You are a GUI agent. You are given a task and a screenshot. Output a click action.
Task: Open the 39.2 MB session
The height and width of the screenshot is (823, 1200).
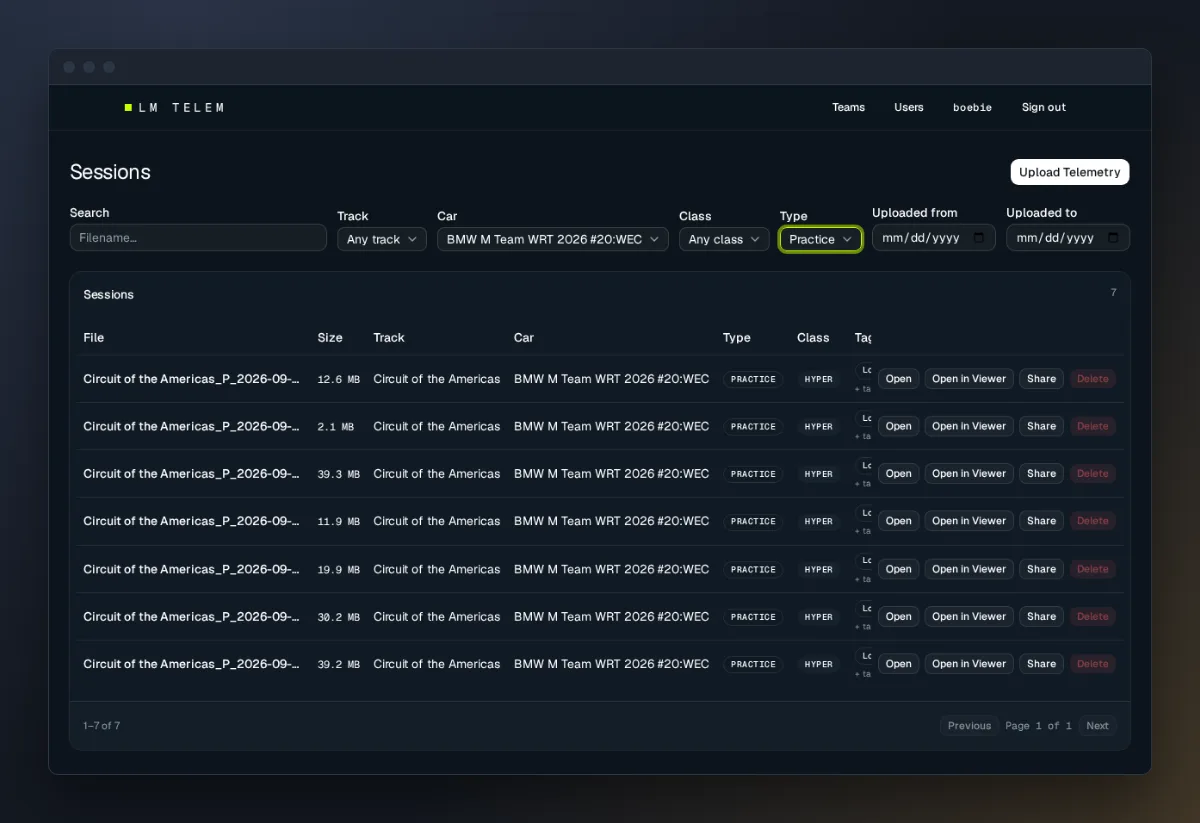pyautogui.click(x=898, y=664)
